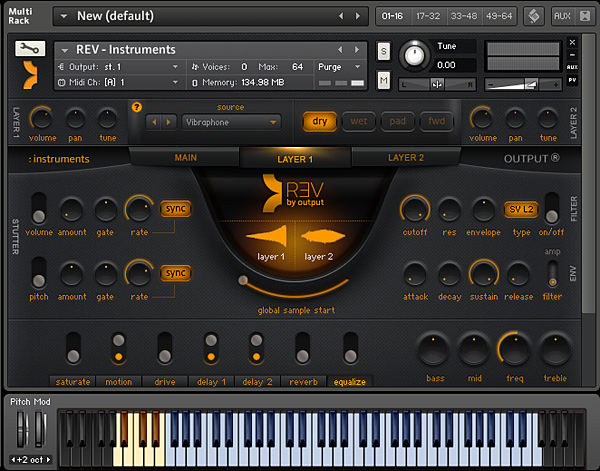Expand the REV - Instruments name menu
The image size is (600, 471).
click(64, 50)
